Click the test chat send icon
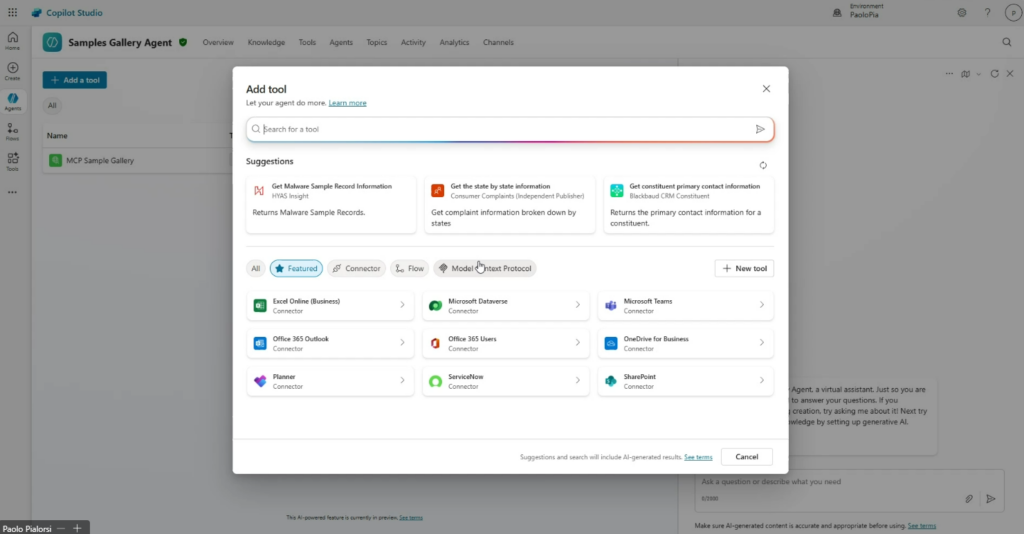The width and height of the screenshot is (1024, 534). pos(991,499)
